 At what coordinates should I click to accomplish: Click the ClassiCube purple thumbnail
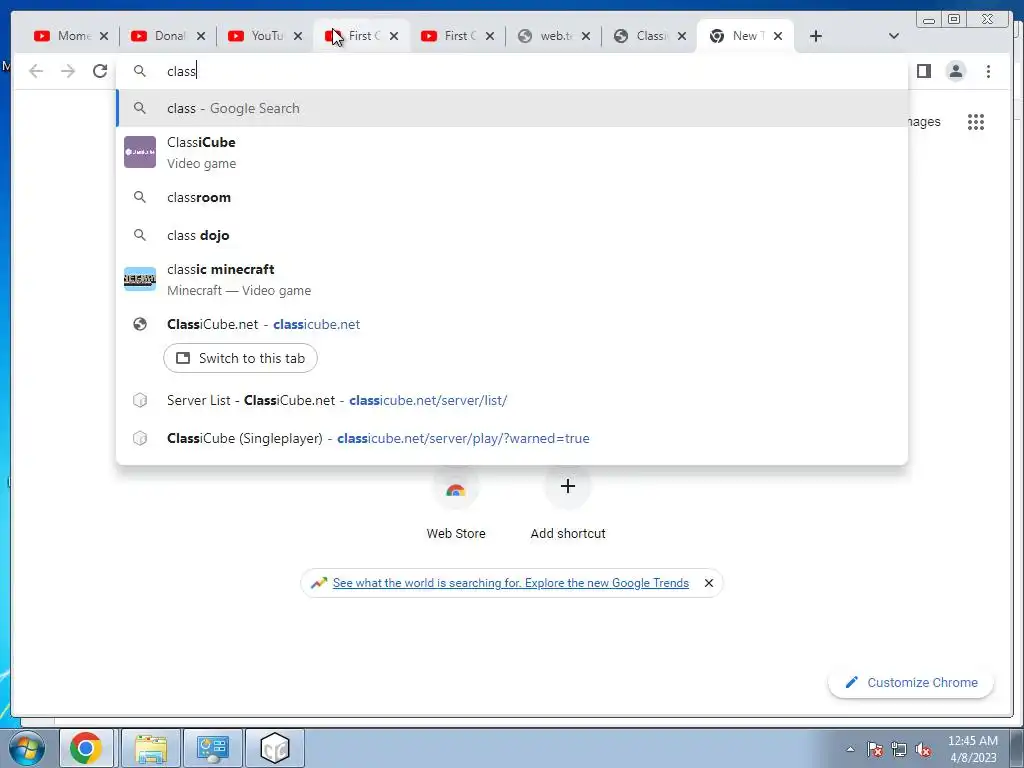[140, 152]
